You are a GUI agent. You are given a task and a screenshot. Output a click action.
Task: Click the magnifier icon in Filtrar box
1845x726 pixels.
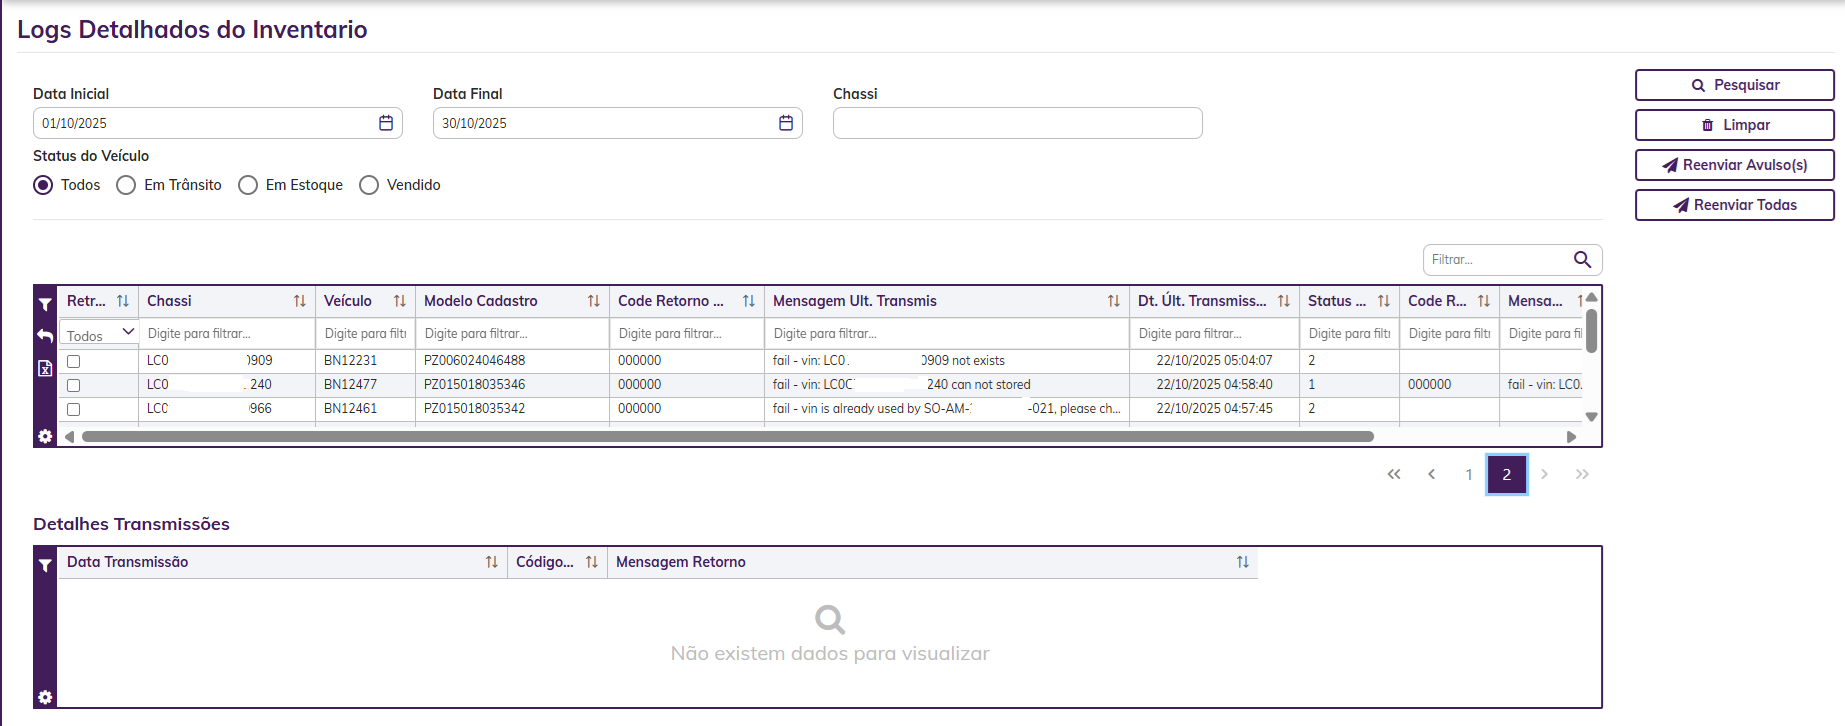[1582, 260]
